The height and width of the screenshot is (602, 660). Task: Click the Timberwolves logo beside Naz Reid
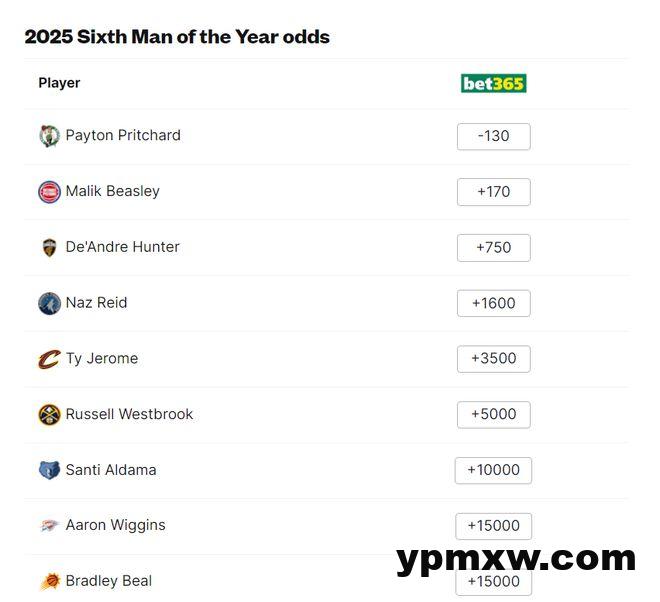pos(49,303)
